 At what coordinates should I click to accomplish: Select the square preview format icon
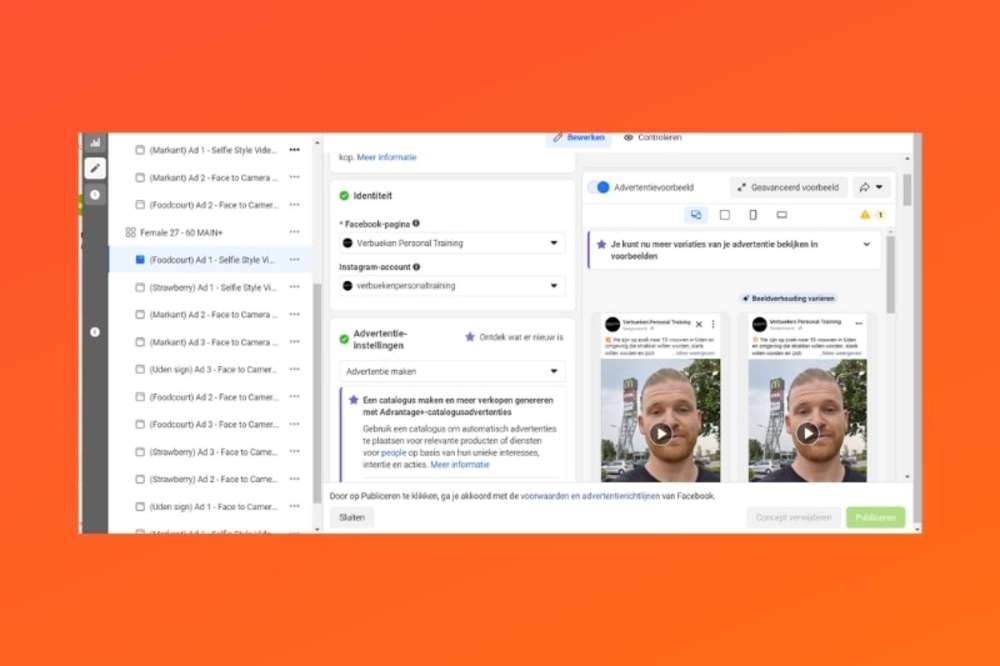click(724, 215)
